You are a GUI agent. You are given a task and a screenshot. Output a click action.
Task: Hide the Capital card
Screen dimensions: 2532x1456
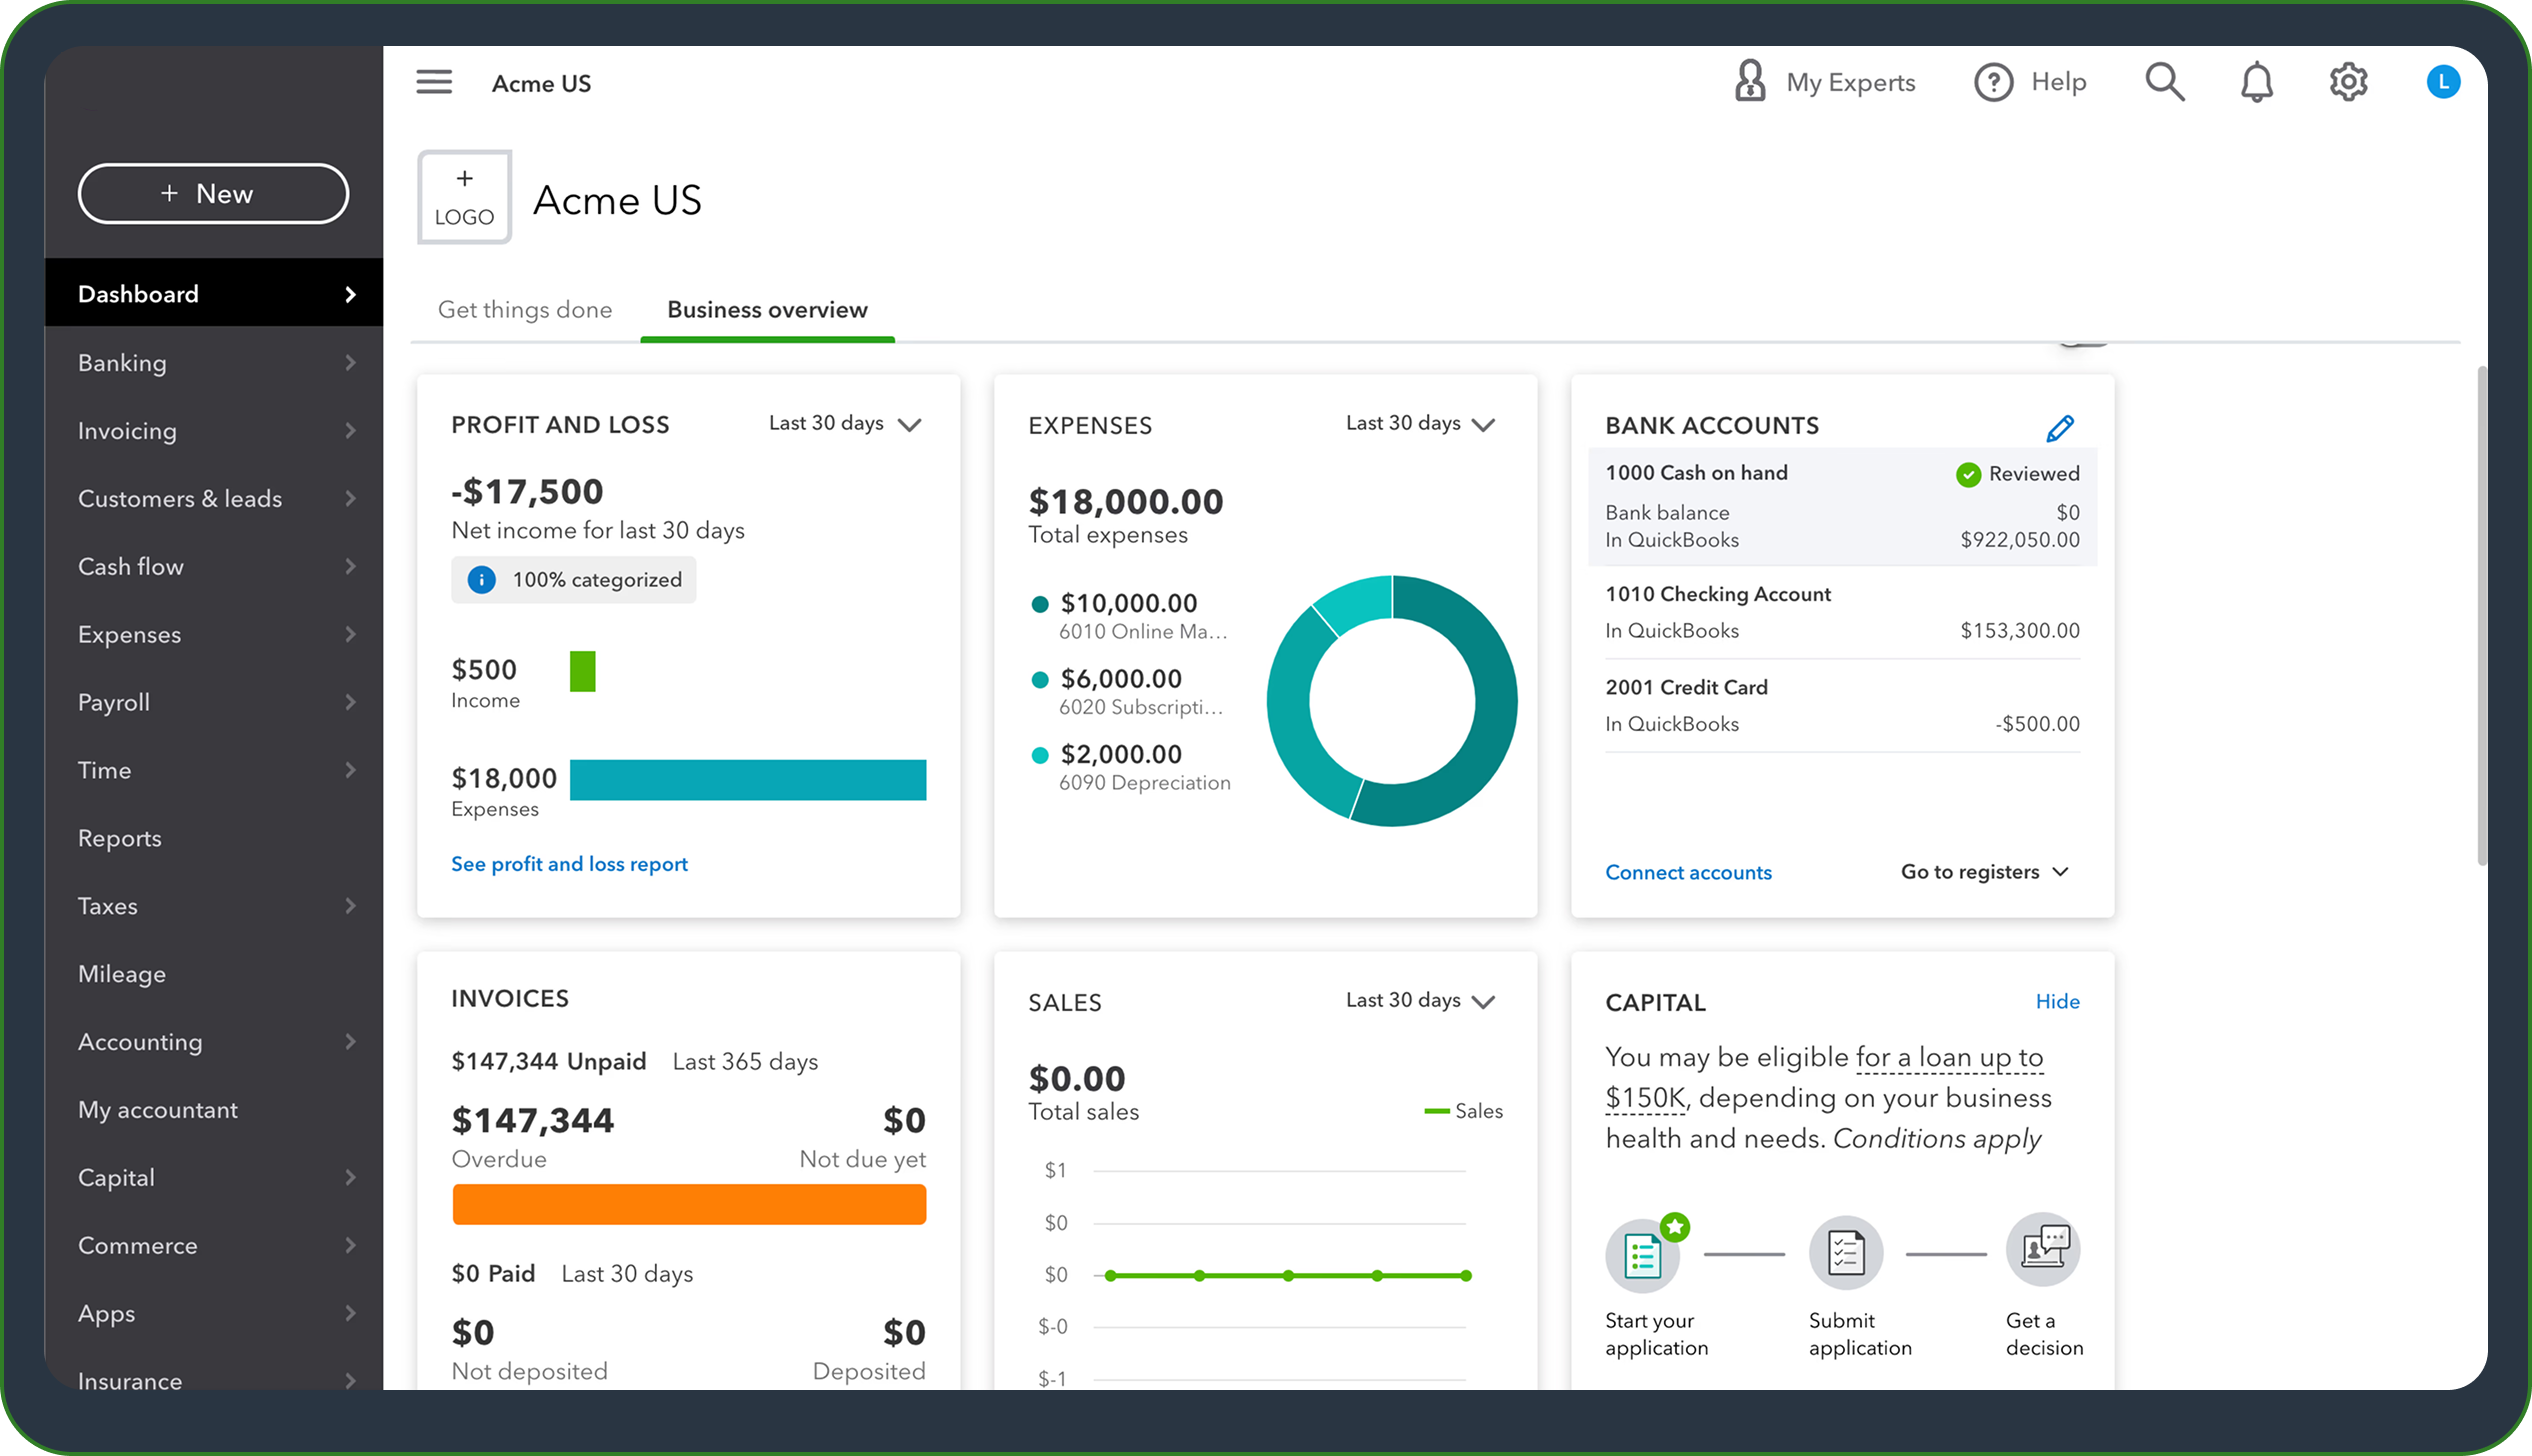(x=2058, y=1002)
